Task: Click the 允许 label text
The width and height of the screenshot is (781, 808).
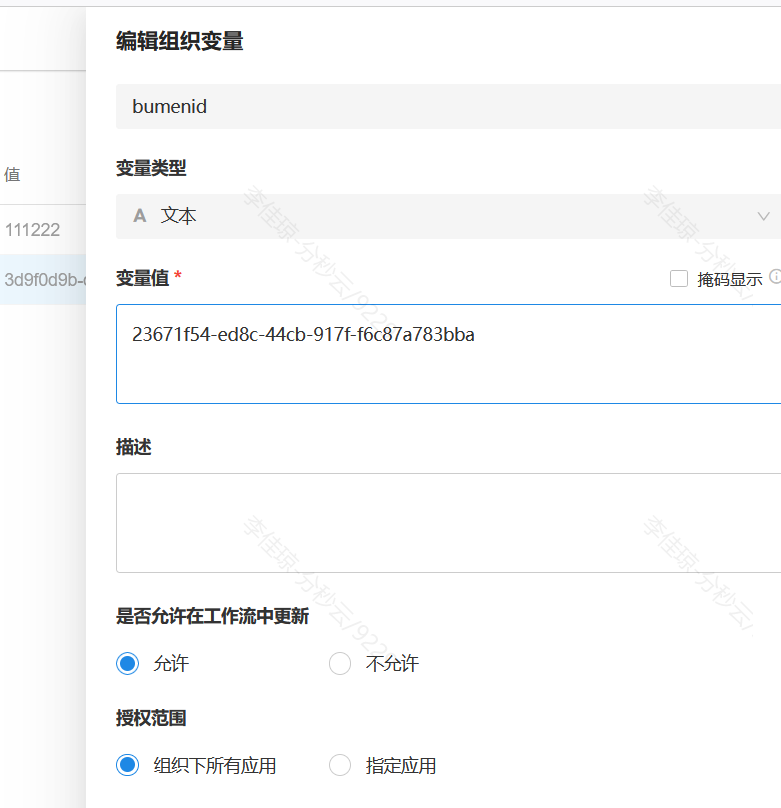Action: click(171, 664)
